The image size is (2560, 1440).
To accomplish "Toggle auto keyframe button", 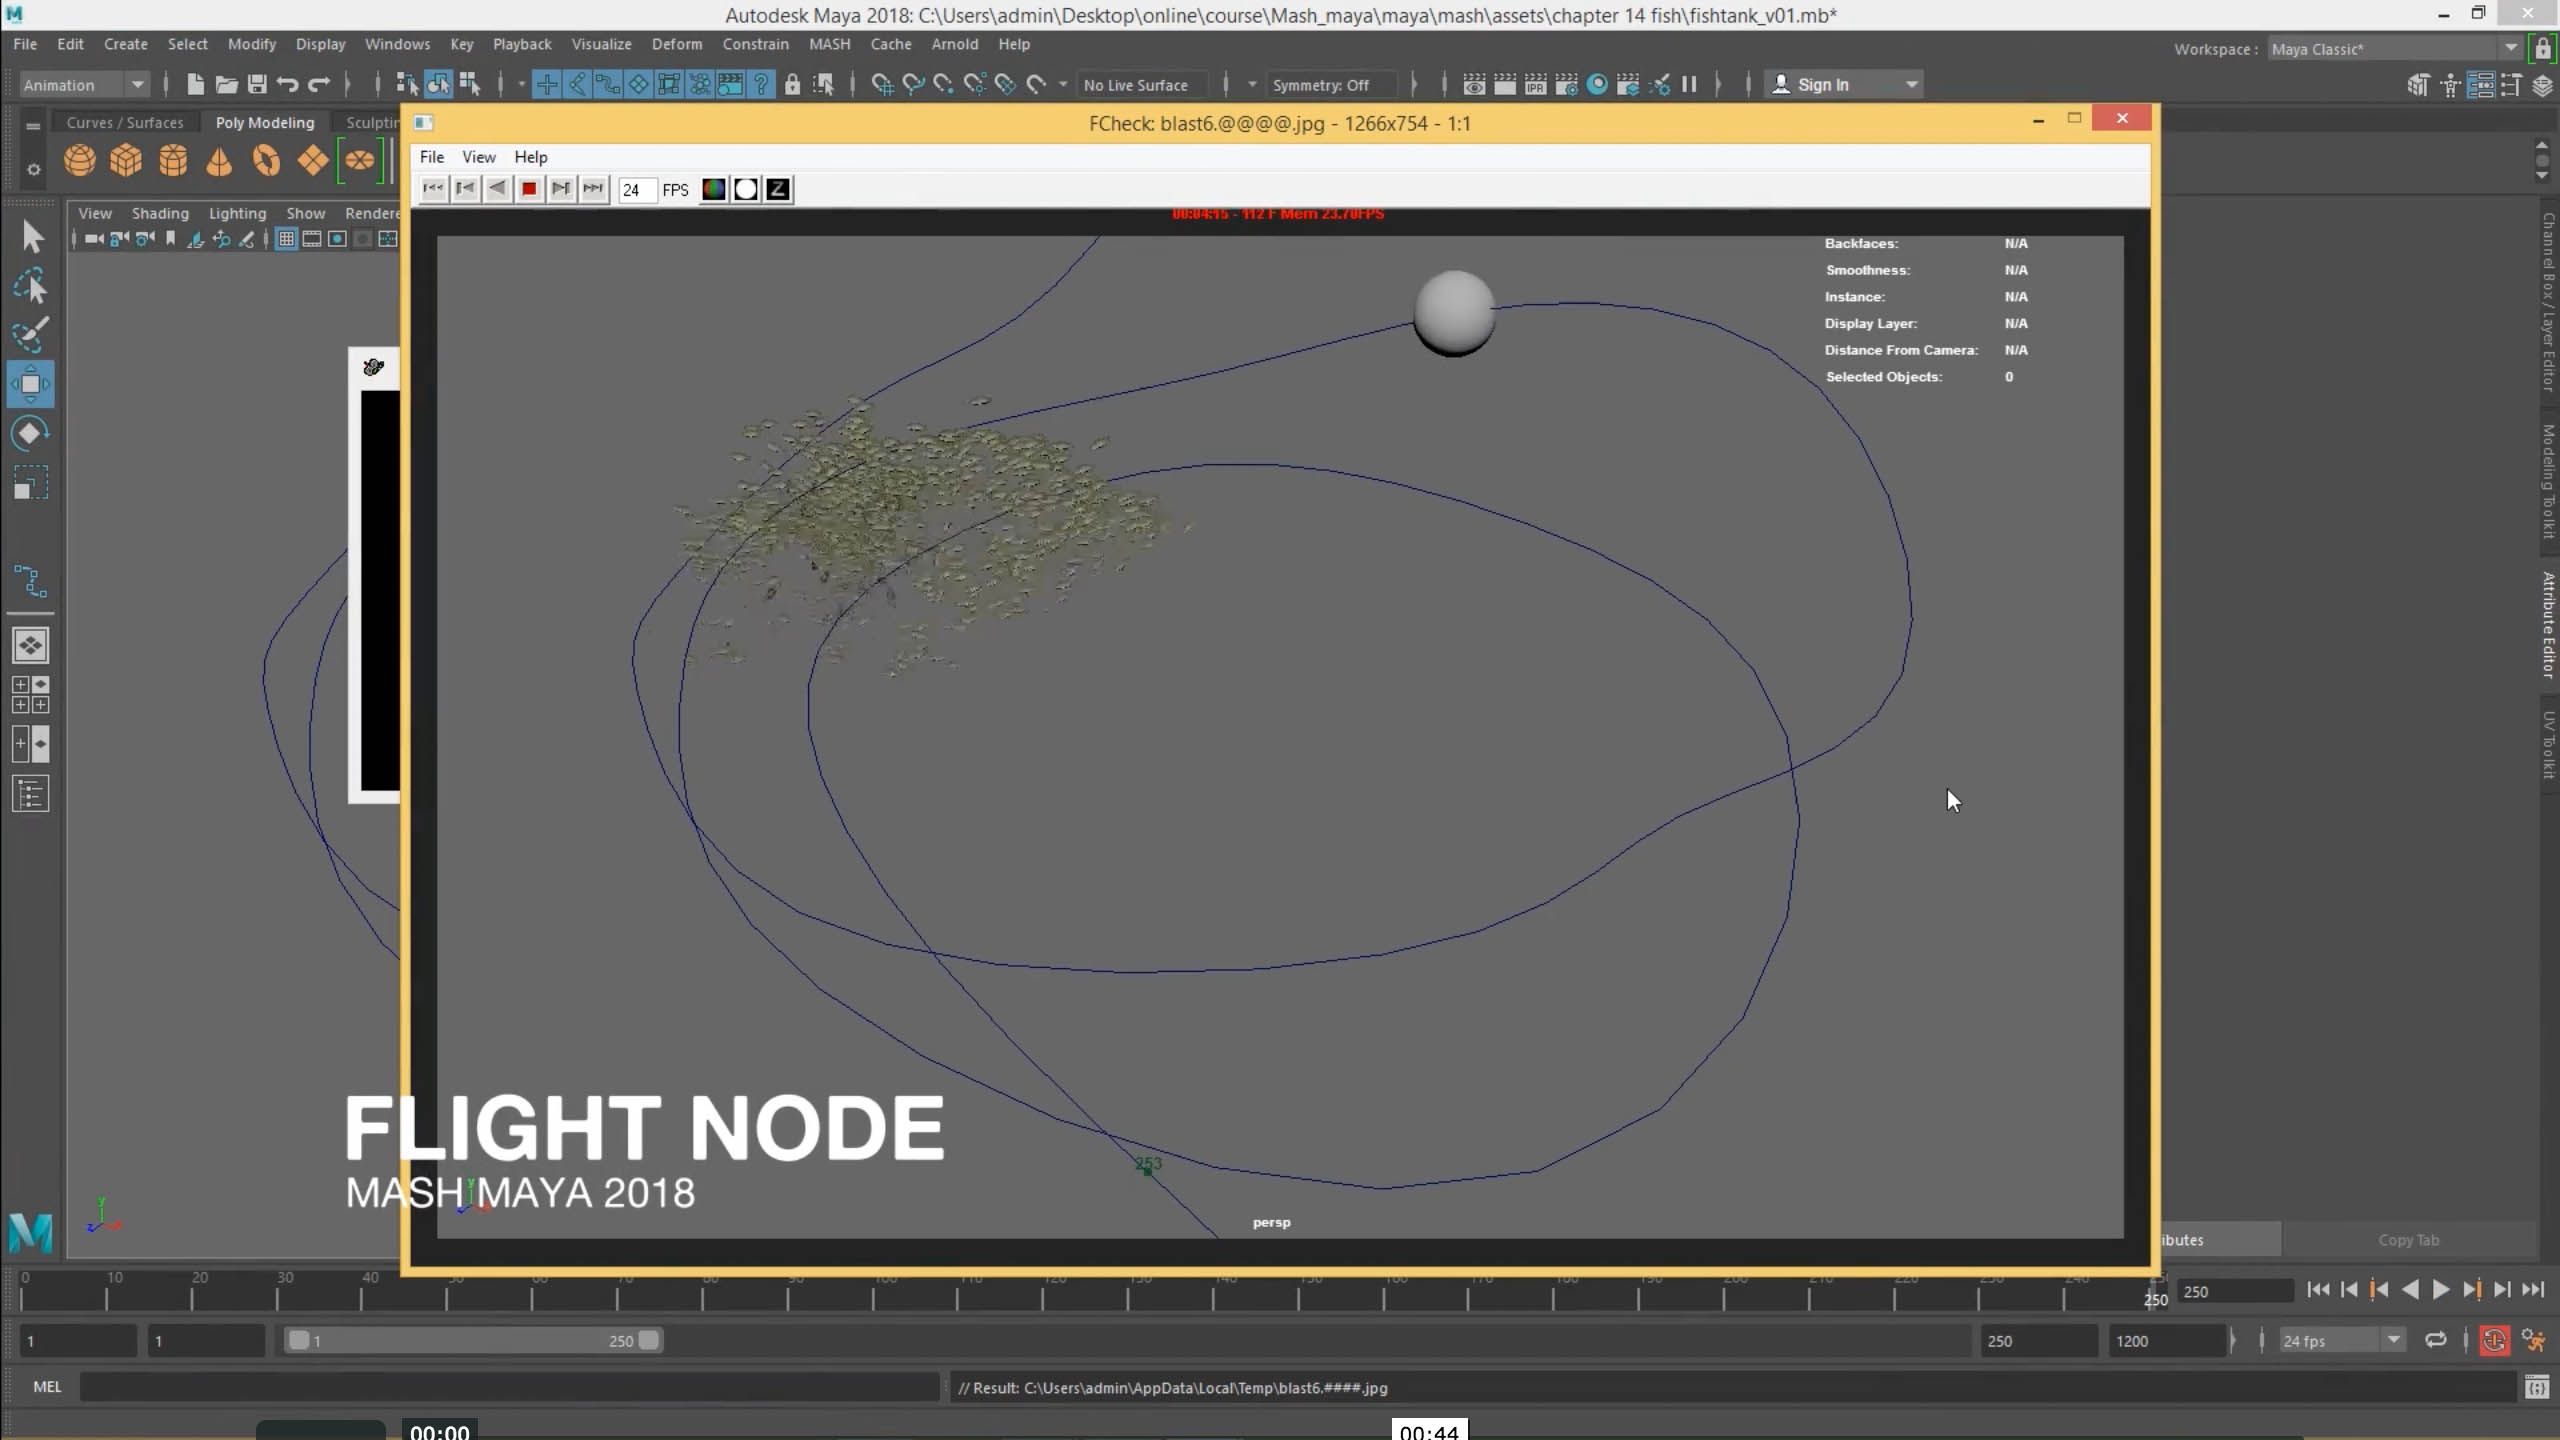I will click(x=2494, y=1341).
